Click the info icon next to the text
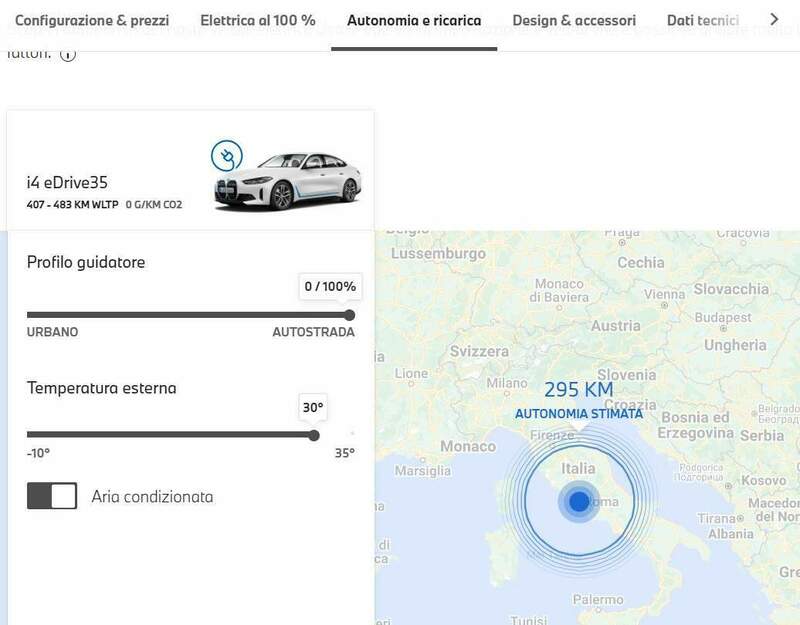 (x=68, y=54)
